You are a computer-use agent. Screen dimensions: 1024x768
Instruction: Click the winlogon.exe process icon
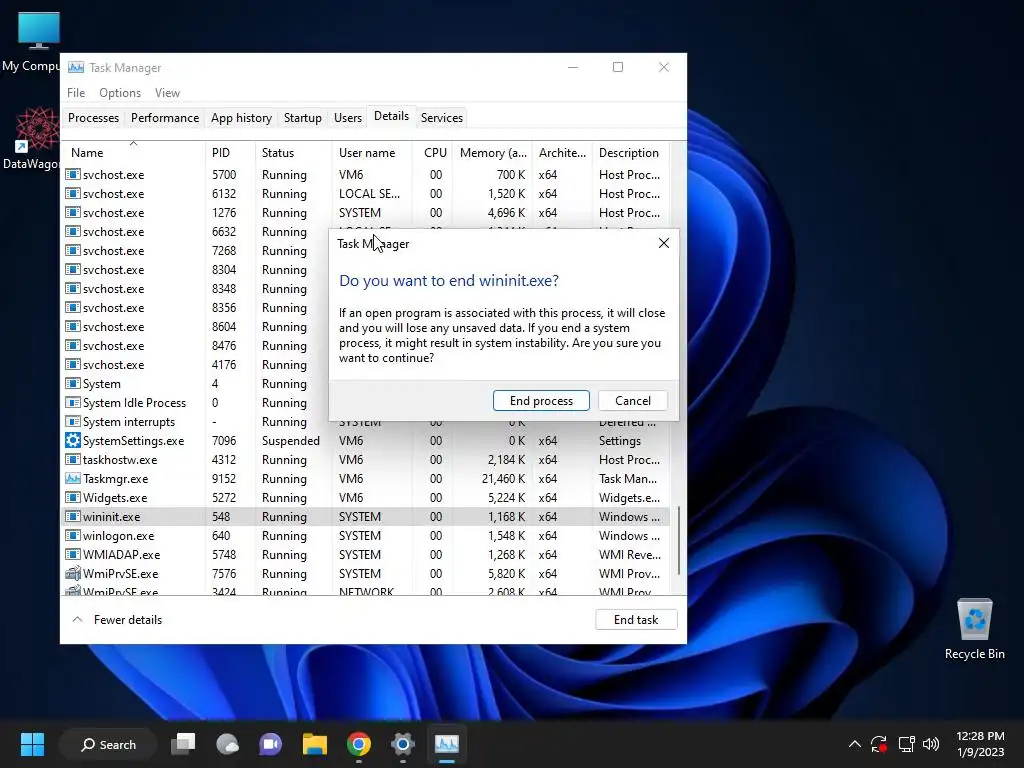pyautogui.click(x=72, y=536)
